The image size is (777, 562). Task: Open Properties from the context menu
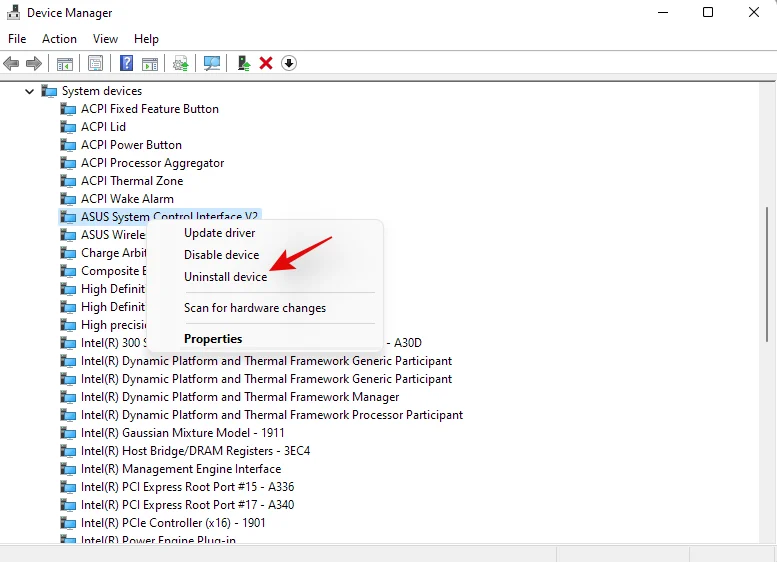(x=213, y=339)
